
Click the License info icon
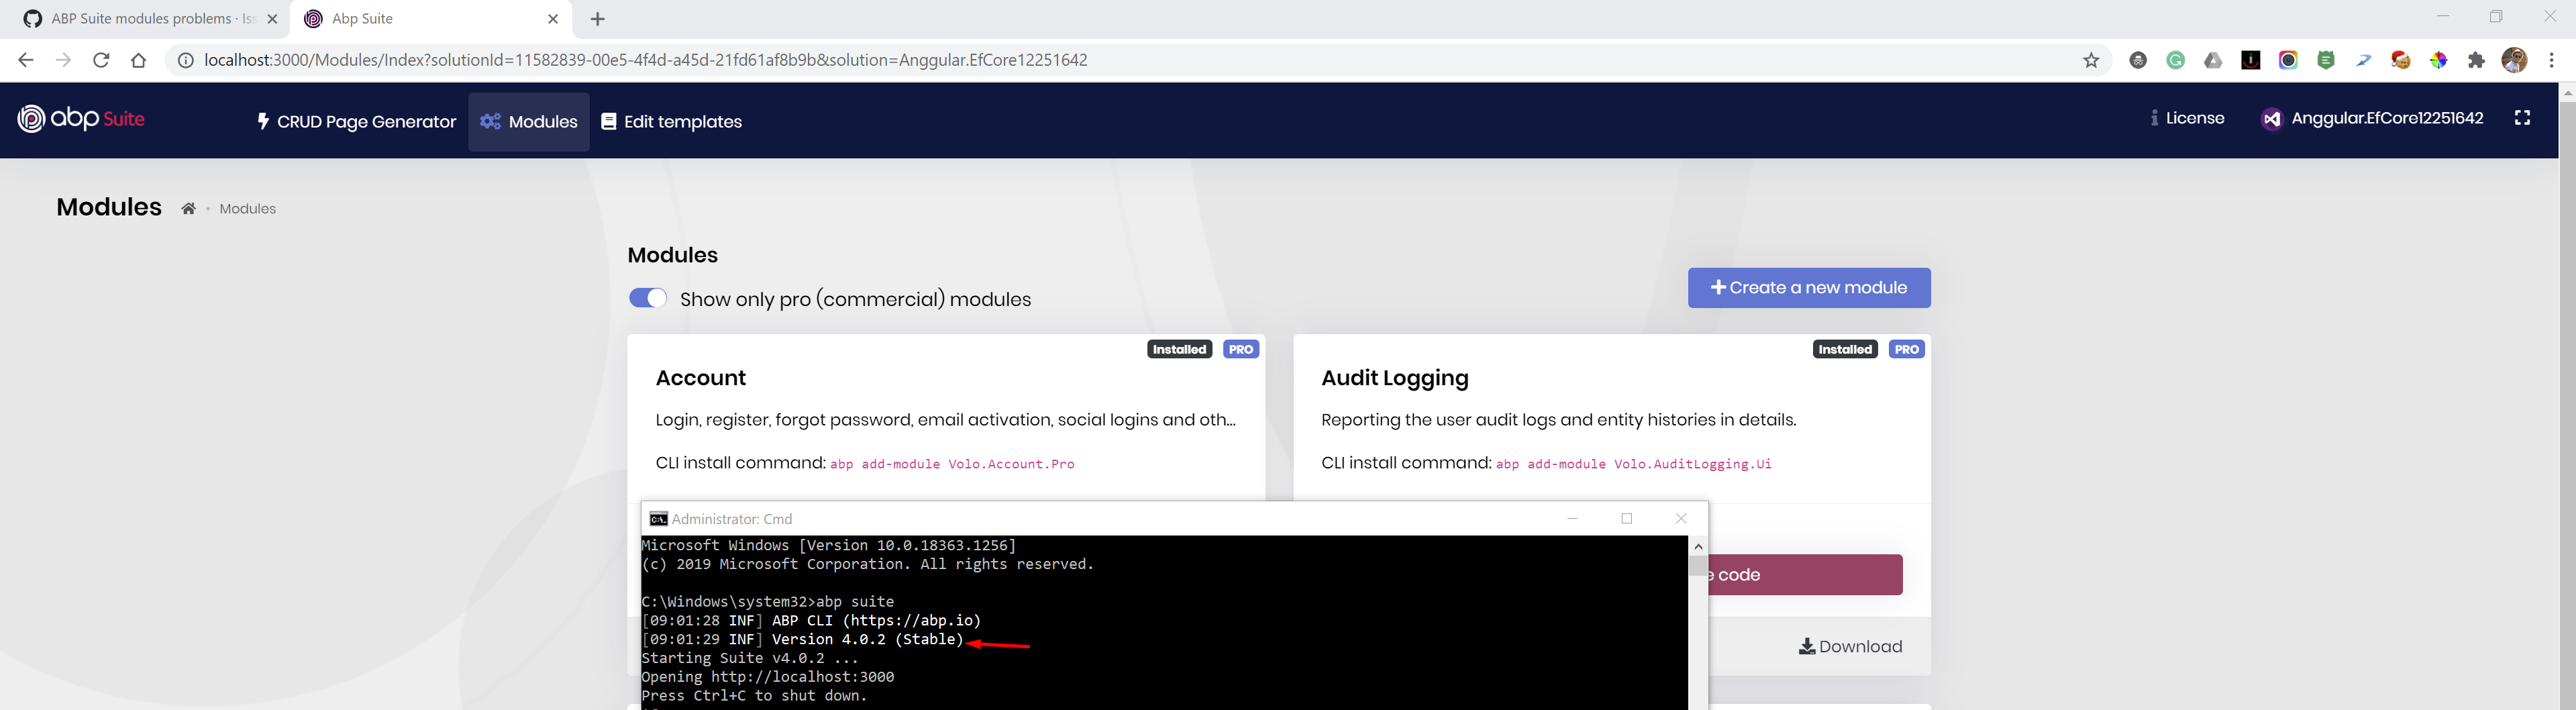(2155, 118)
